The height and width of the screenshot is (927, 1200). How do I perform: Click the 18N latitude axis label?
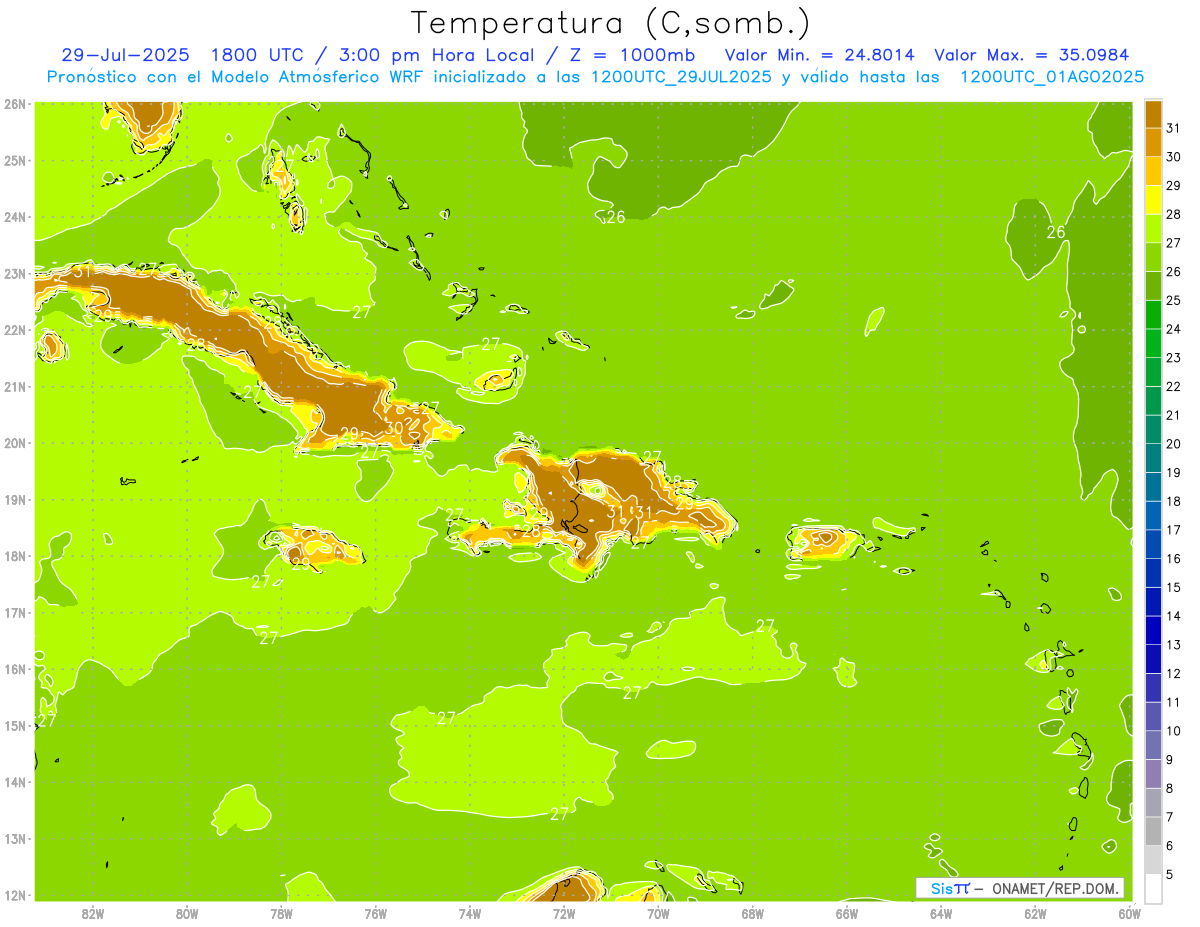tap(15, 556)
